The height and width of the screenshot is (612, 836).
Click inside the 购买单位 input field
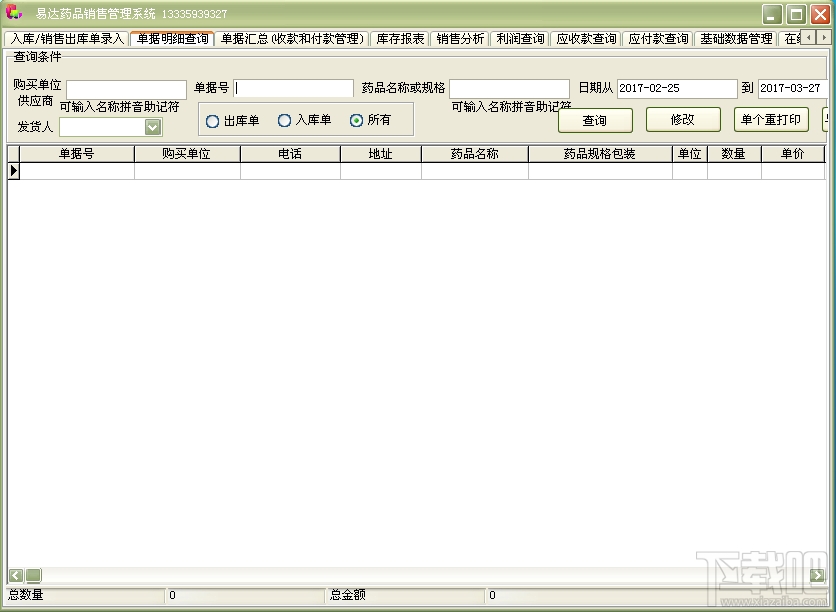coord(125,88)
